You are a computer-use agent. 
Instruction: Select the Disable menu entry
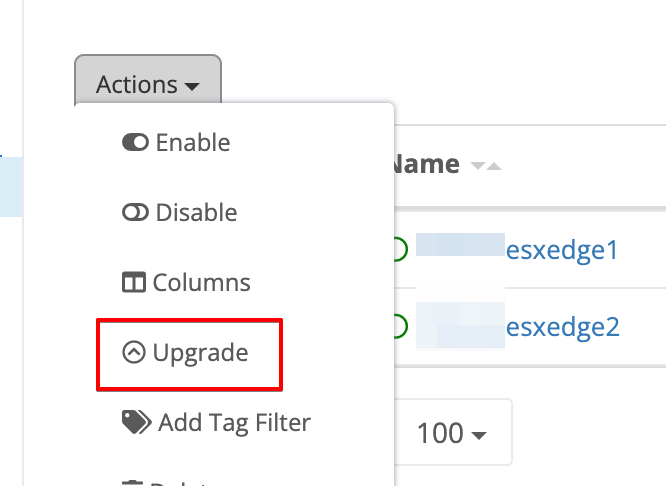tap(196, 213)
